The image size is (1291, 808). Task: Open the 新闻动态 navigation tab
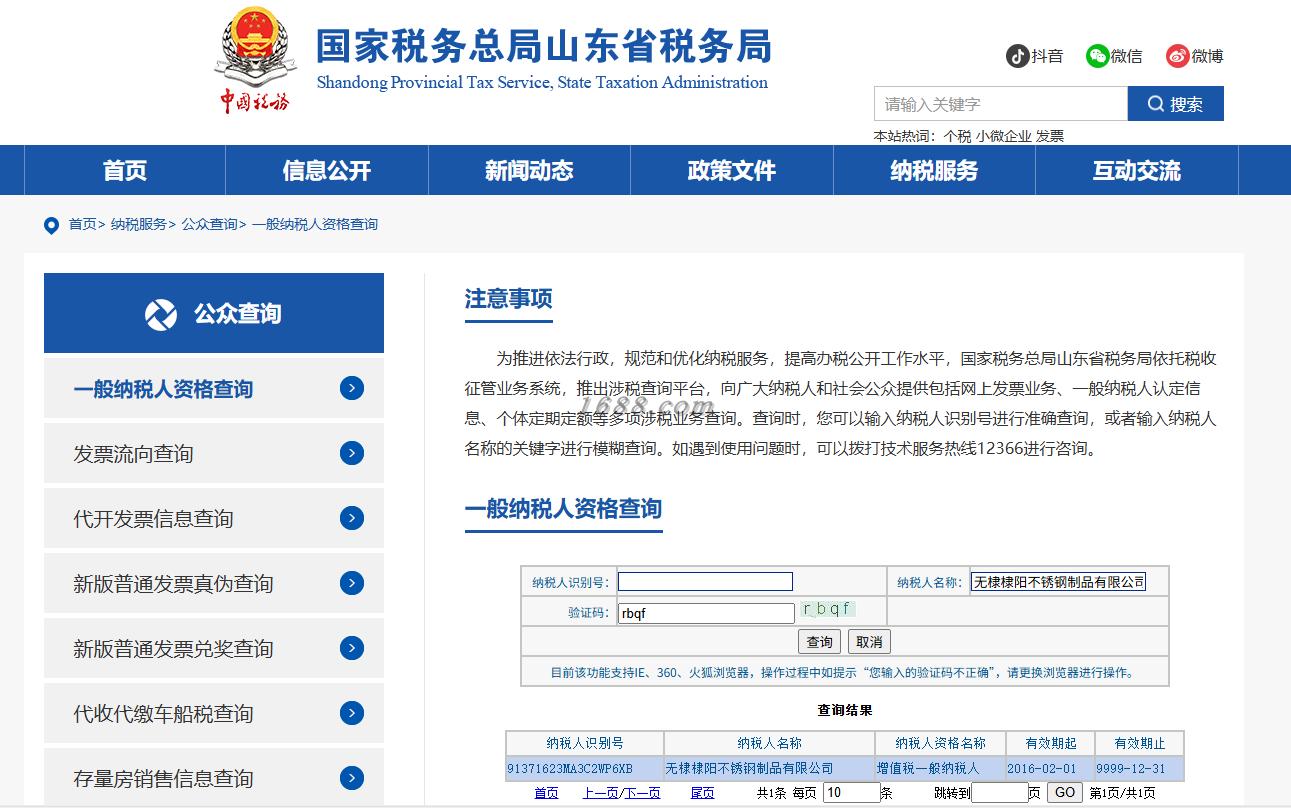click(x=529, y=171)
